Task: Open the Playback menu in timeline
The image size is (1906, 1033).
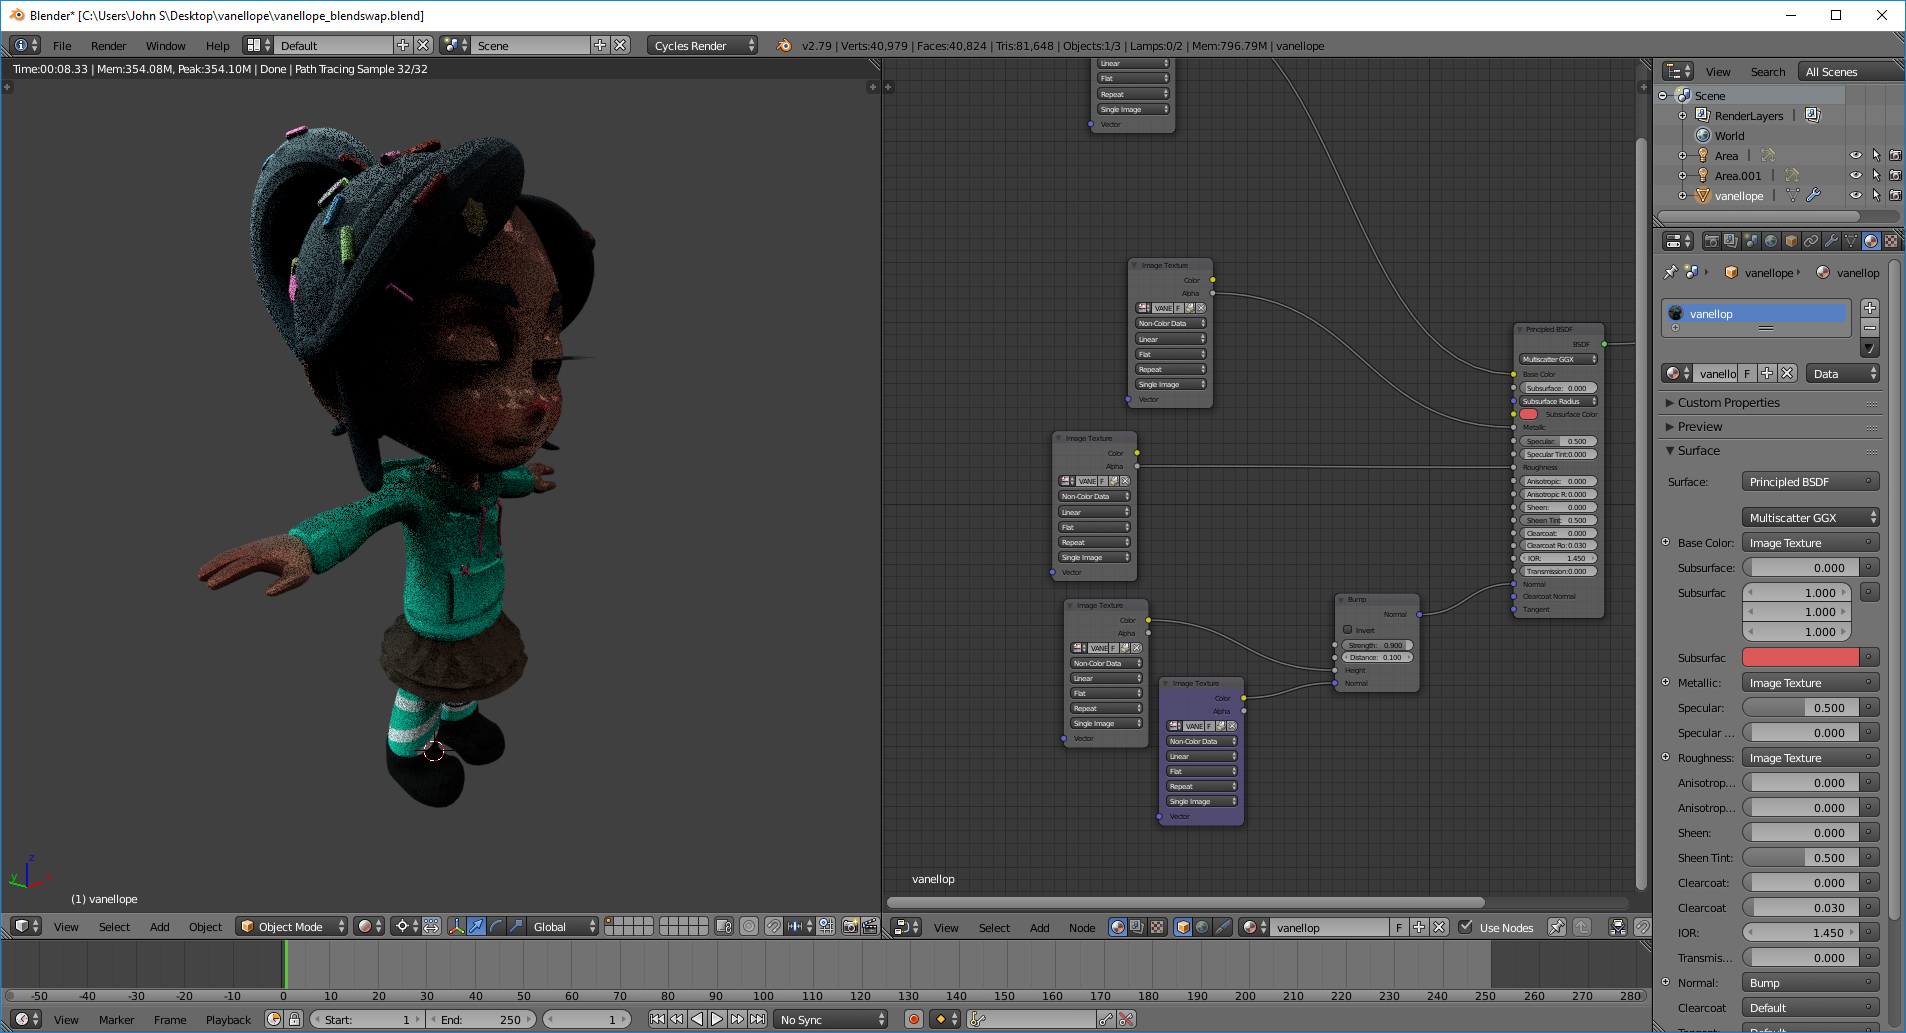Action: (x=228, y=1020)
